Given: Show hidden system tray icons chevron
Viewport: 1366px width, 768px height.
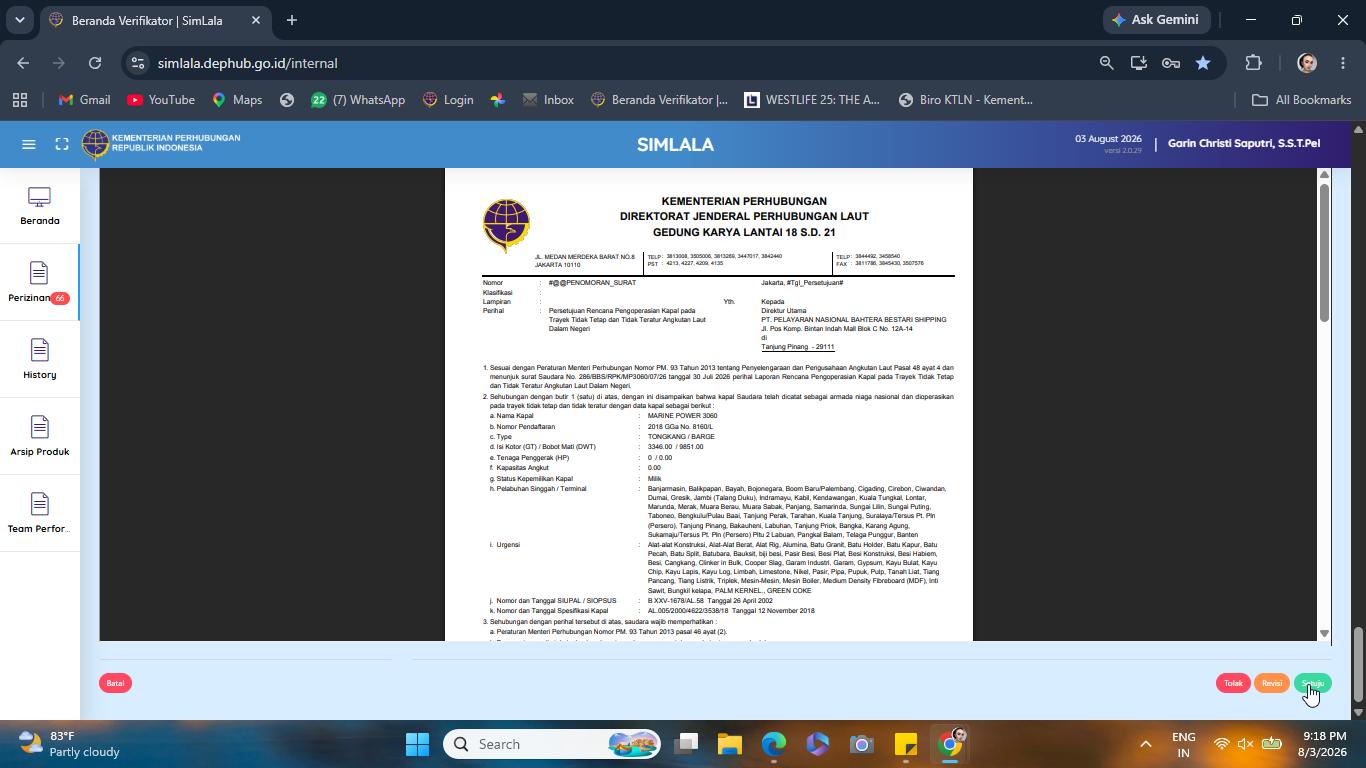Looking at the screenshot, I should (x=1145, y=744).
